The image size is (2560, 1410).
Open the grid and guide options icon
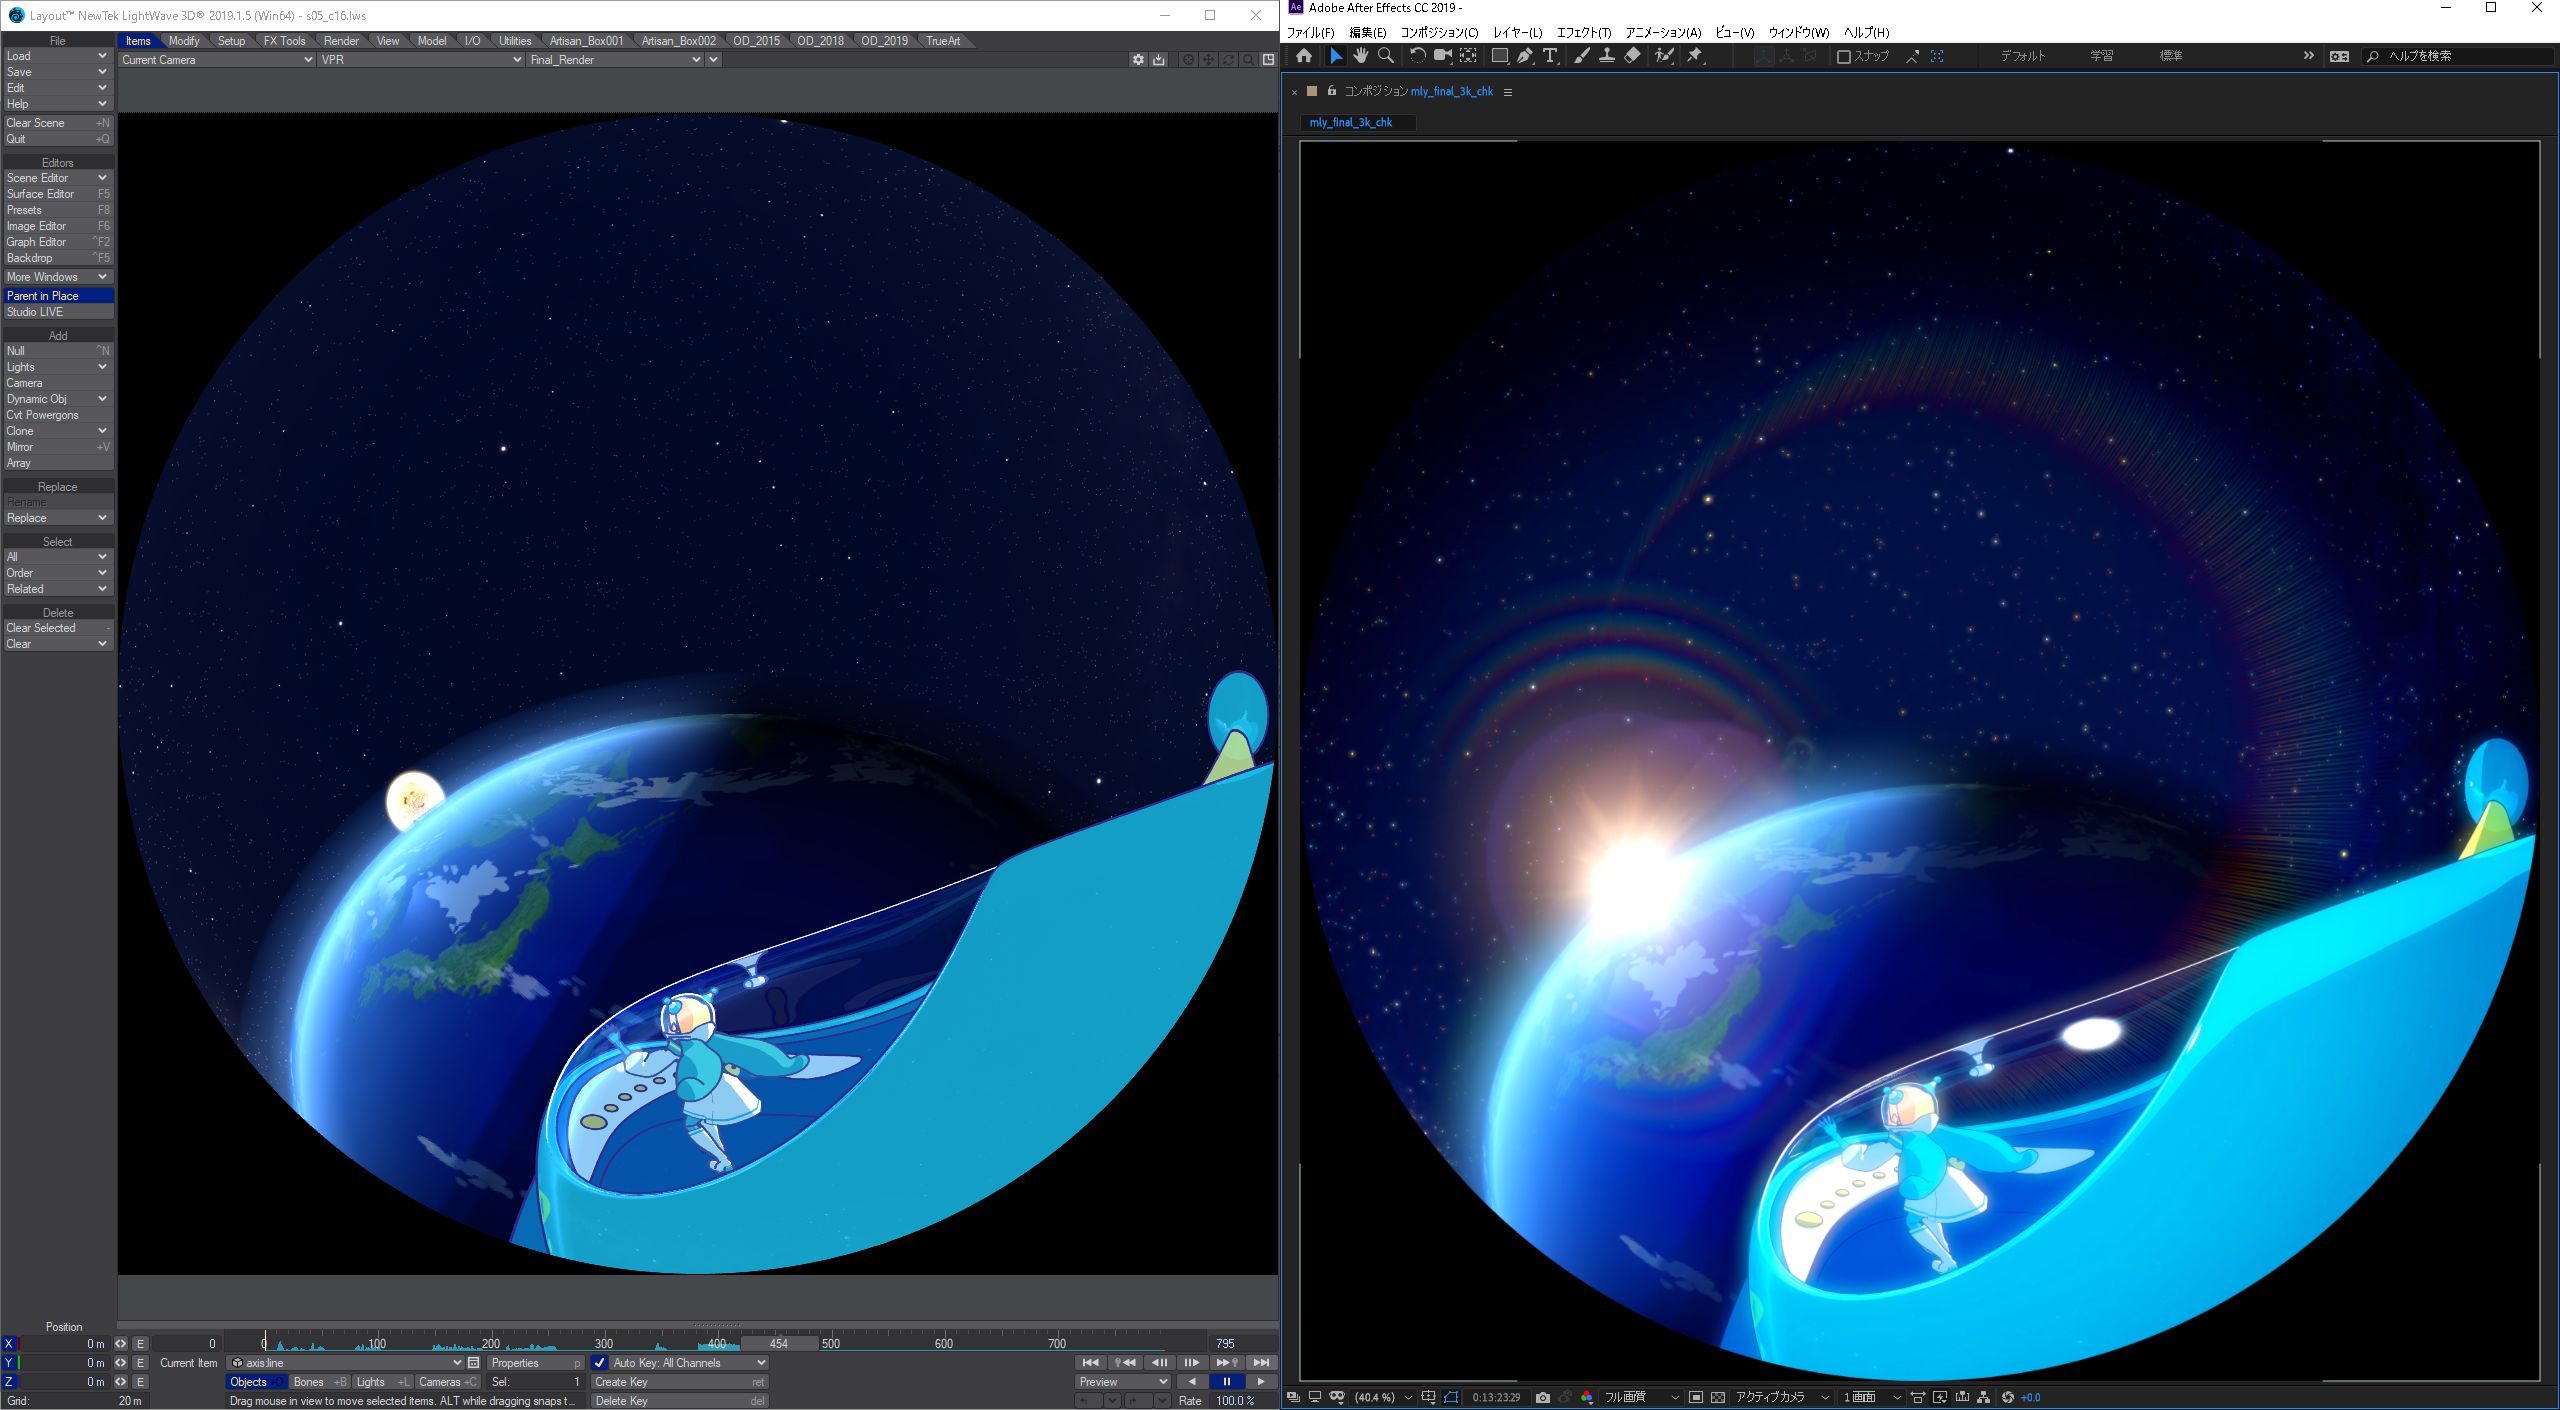tap(1428, 1397)
